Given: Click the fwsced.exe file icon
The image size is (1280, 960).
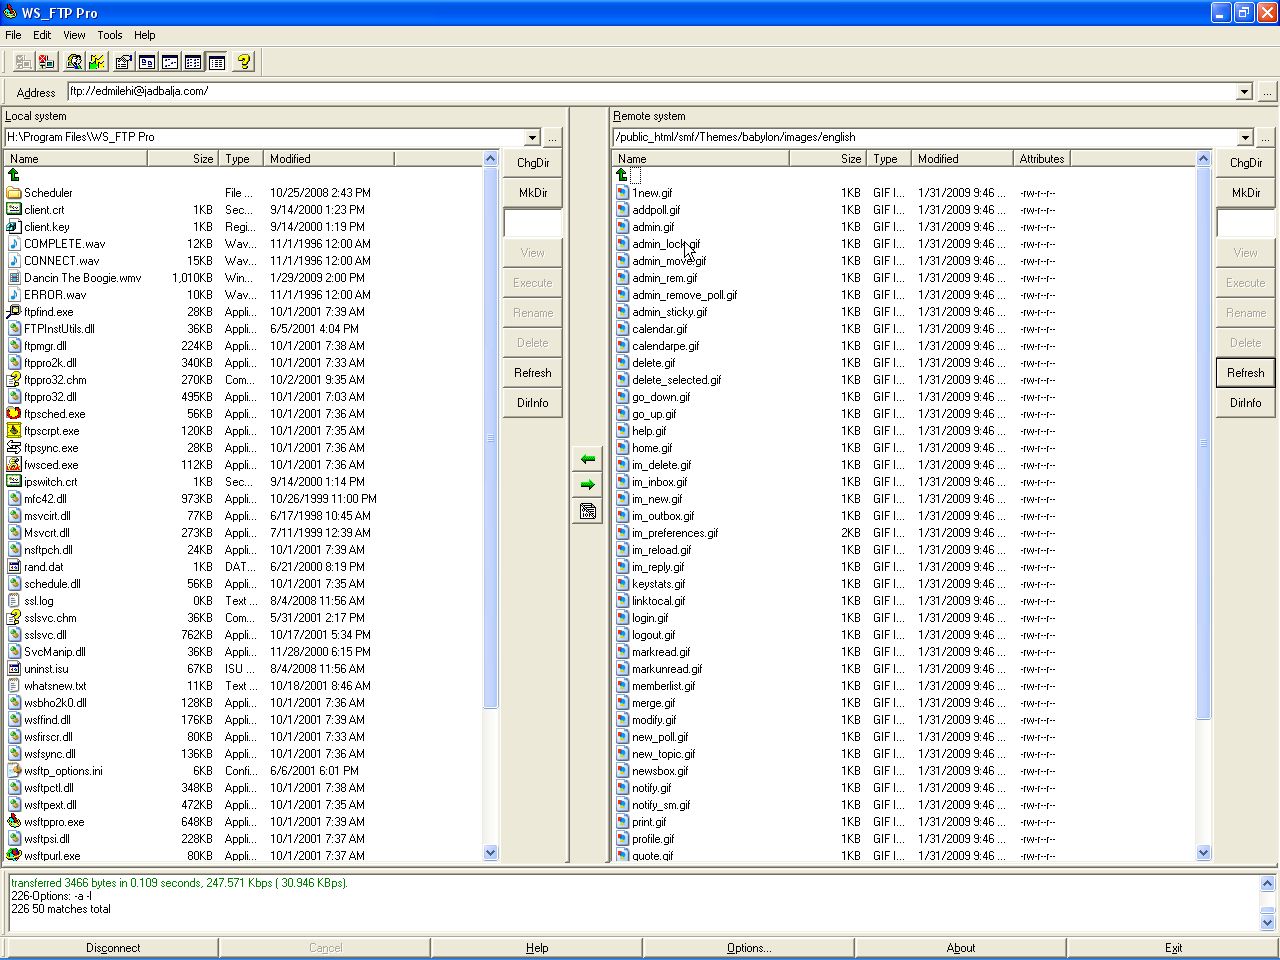Looking at the screenshot, I should tap(14, 464).
